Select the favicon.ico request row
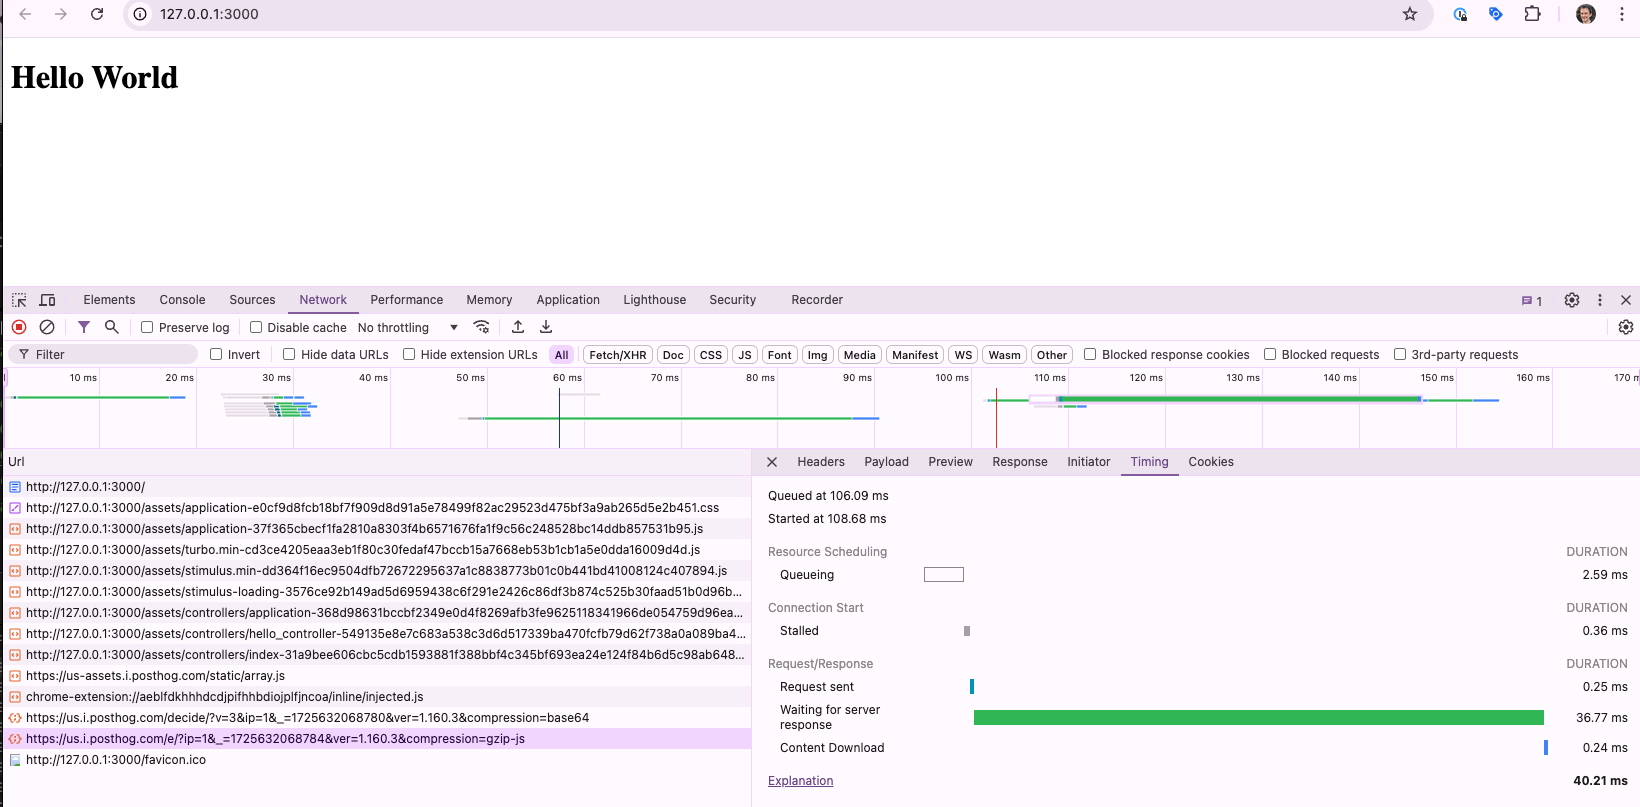 tap(376, 760)
